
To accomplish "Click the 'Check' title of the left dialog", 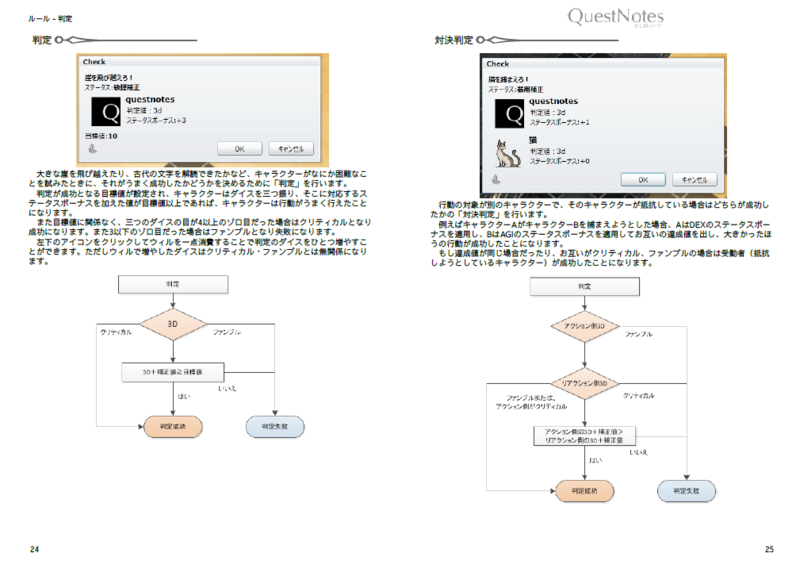I will [94, 62].
